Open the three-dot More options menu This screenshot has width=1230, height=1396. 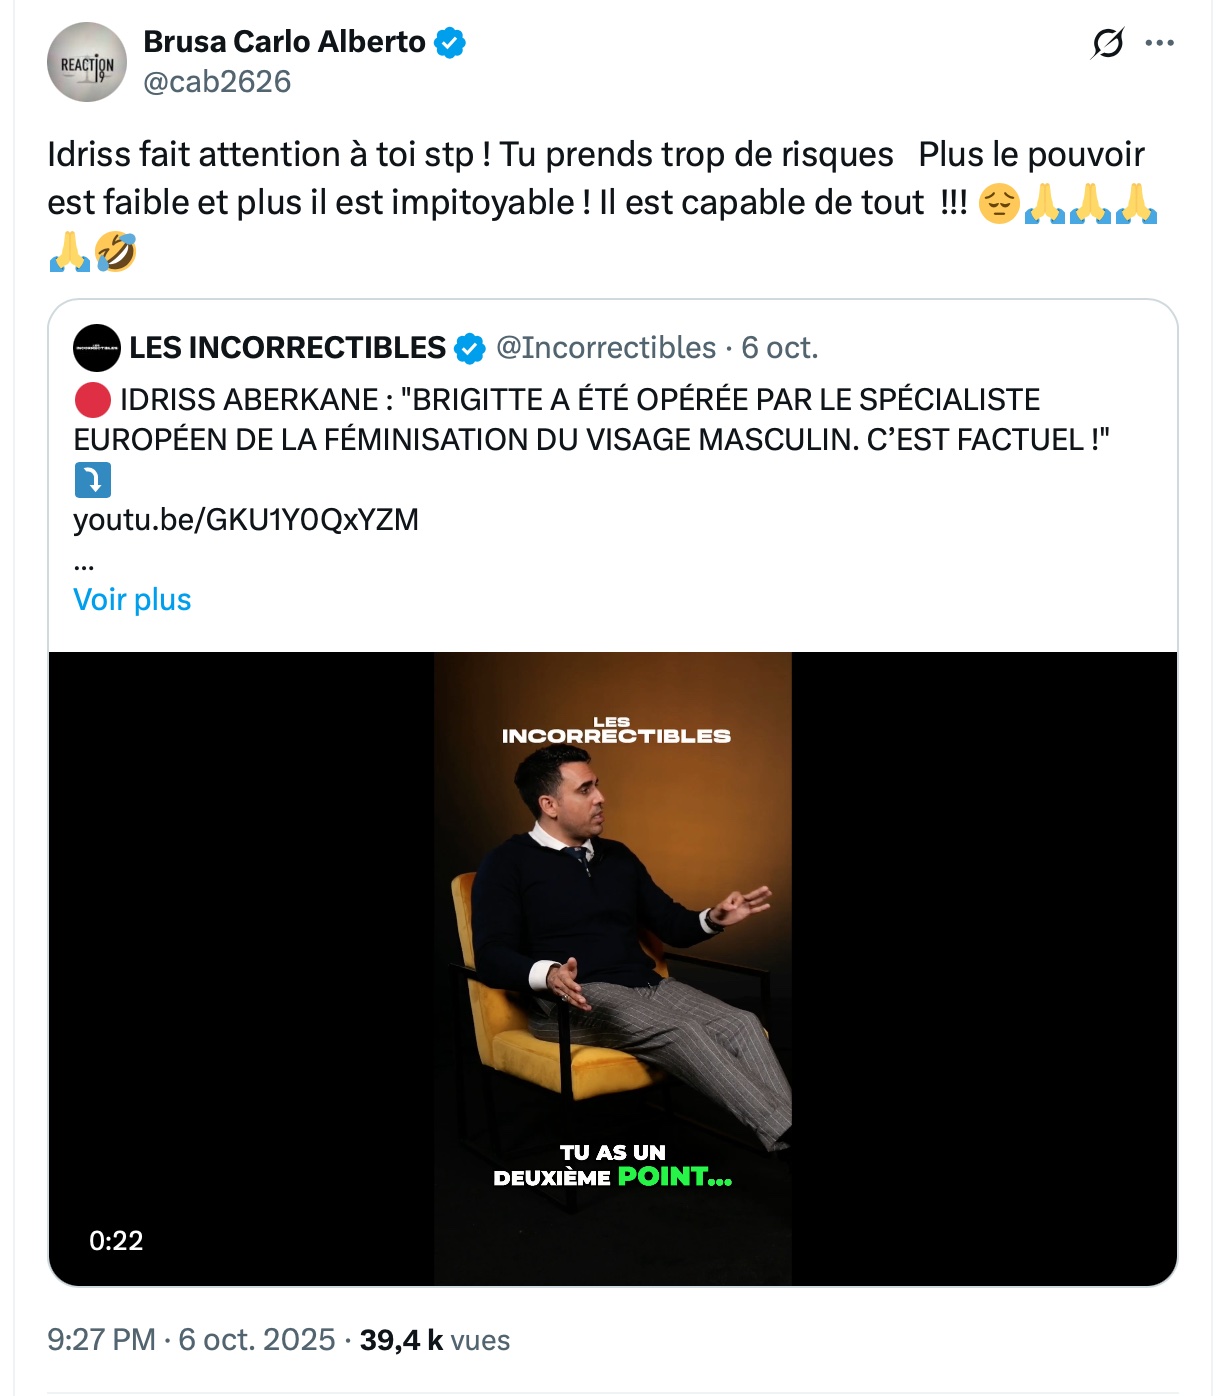point(1159,43)
